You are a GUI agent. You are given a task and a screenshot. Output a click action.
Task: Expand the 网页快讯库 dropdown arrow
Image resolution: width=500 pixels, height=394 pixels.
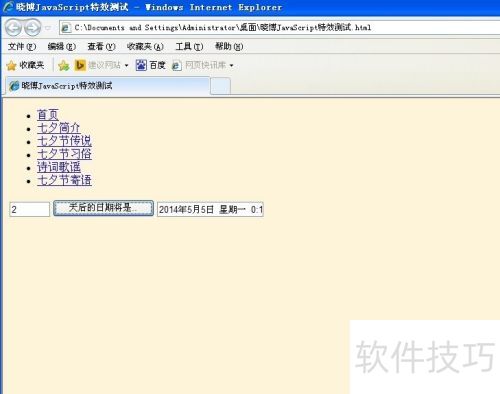[231, 65]
